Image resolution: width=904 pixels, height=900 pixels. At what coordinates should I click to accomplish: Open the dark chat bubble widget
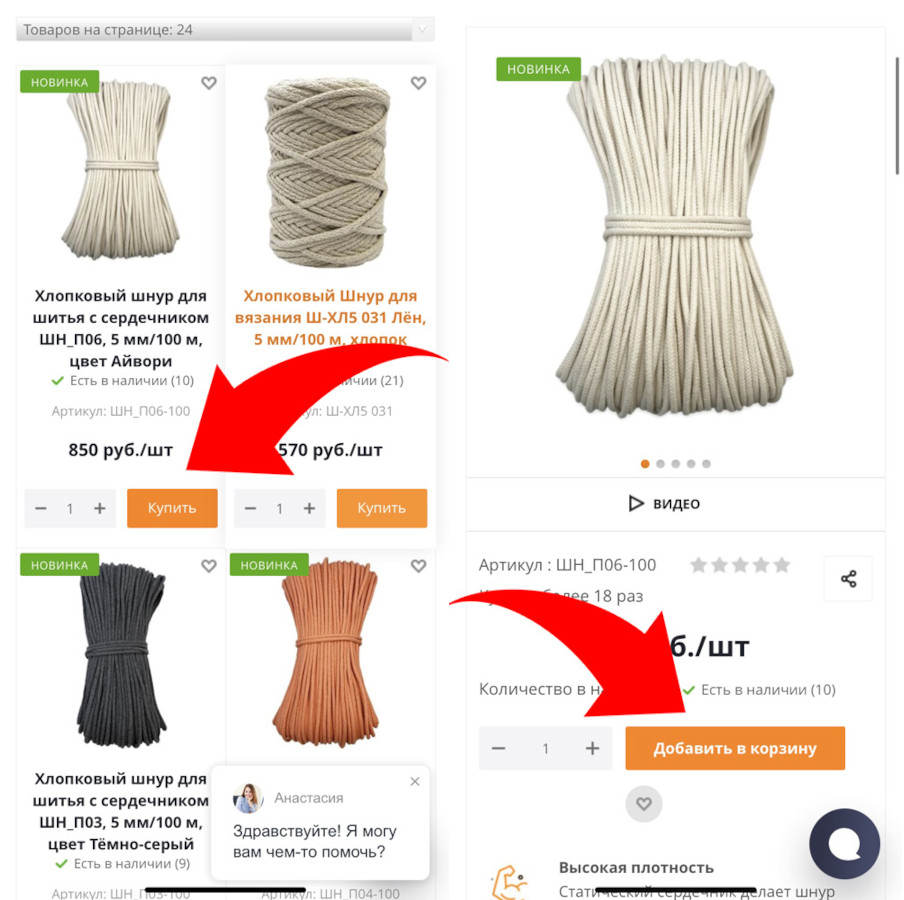845,843
